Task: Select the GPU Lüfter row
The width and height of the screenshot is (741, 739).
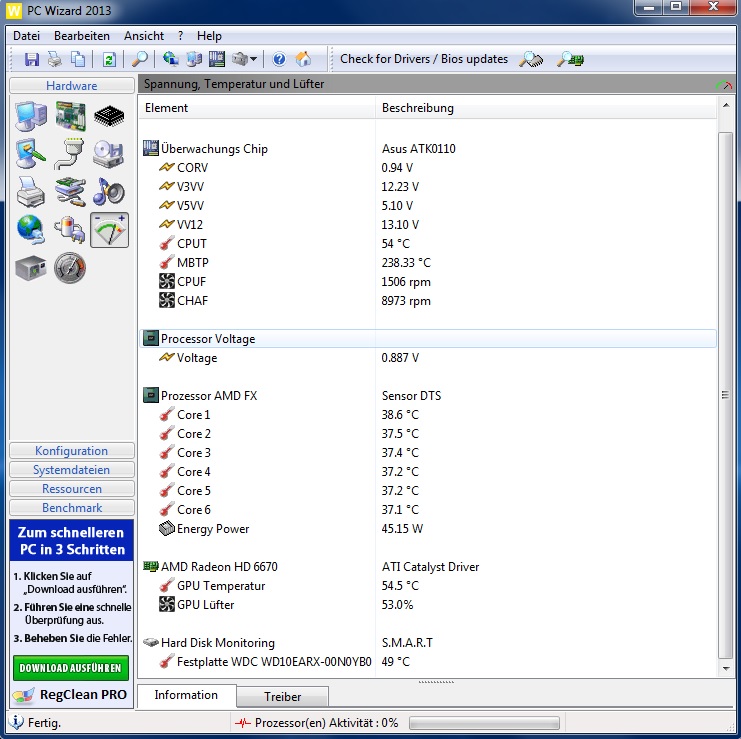Action: (428, 605)
